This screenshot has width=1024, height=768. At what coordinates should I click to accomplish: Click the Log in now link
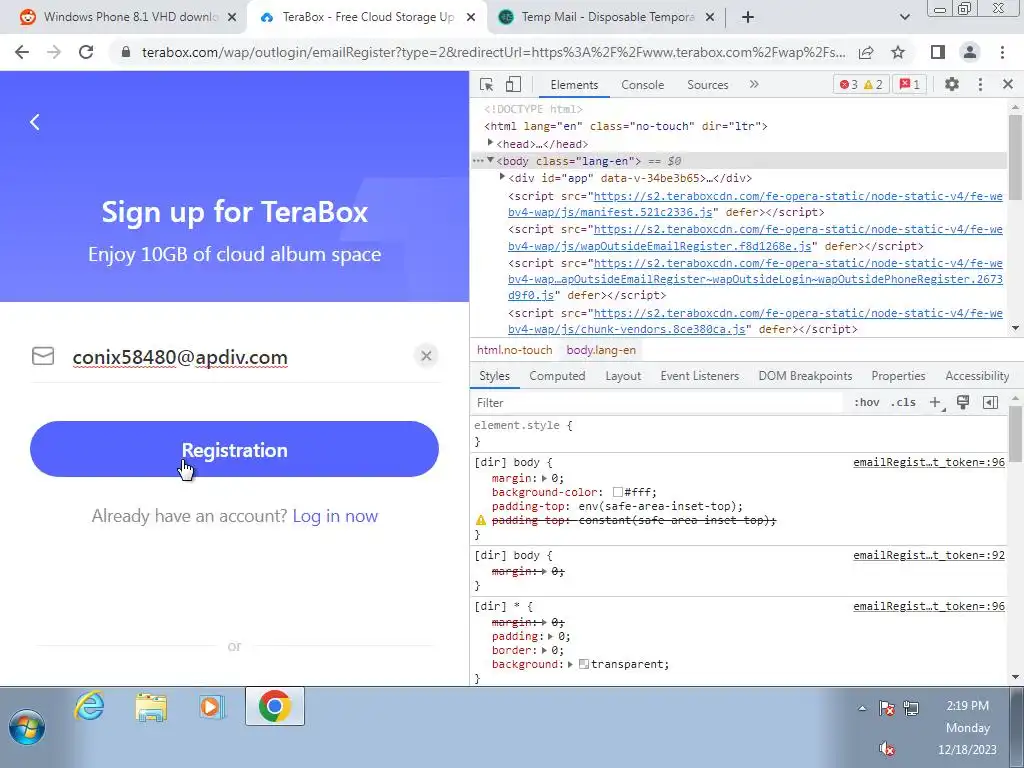point(335,516)
